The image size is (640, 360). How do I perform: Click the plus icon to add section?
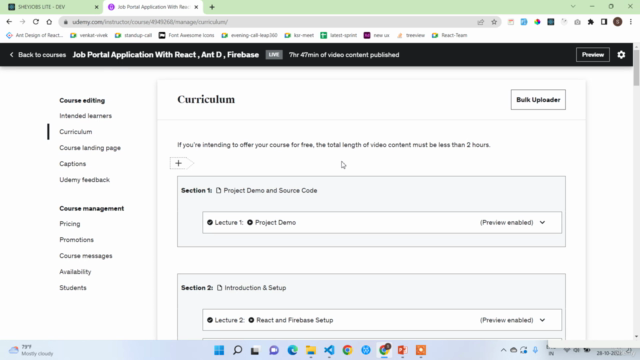[x=178, y=163]
